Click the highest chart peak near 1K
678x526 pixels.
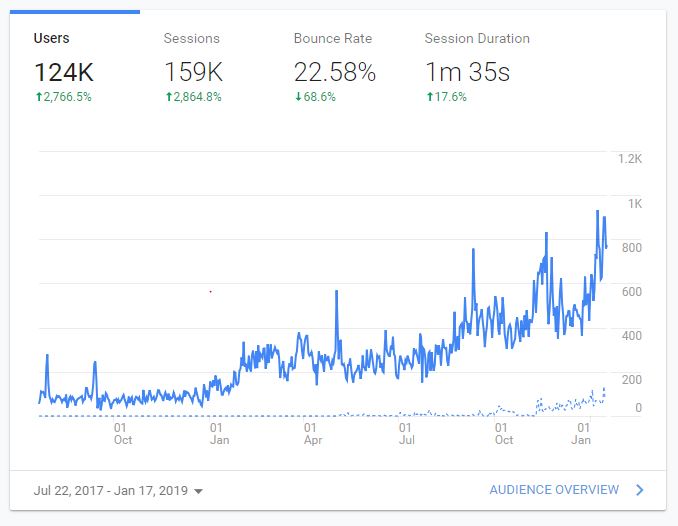(x=598, y=212)
